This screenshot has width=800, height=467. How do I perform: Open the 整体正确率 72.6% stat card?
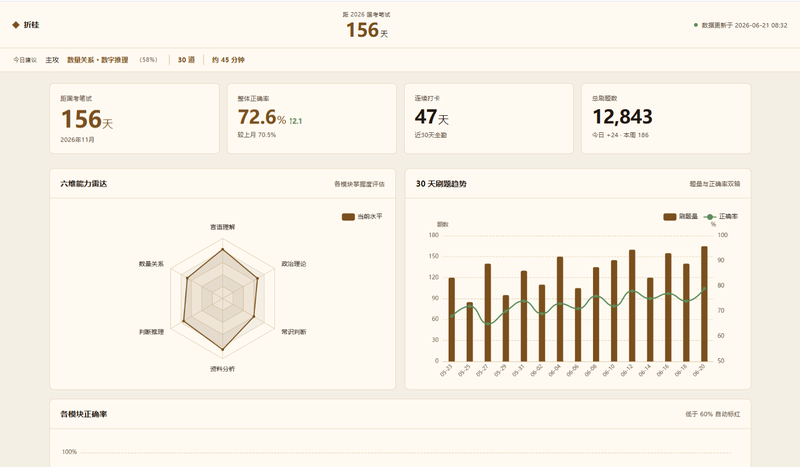(x=312, y=118)
